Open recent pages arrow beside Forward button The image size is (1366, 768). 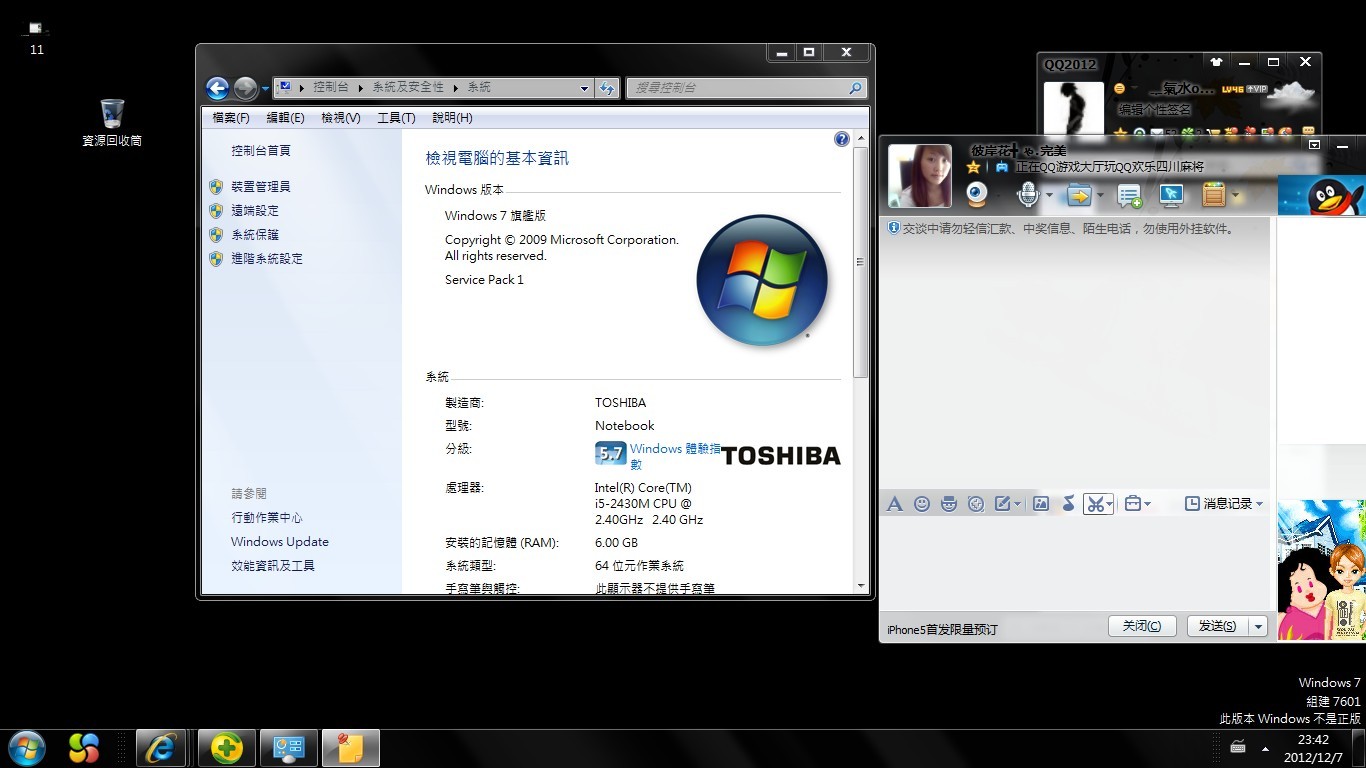265,88
